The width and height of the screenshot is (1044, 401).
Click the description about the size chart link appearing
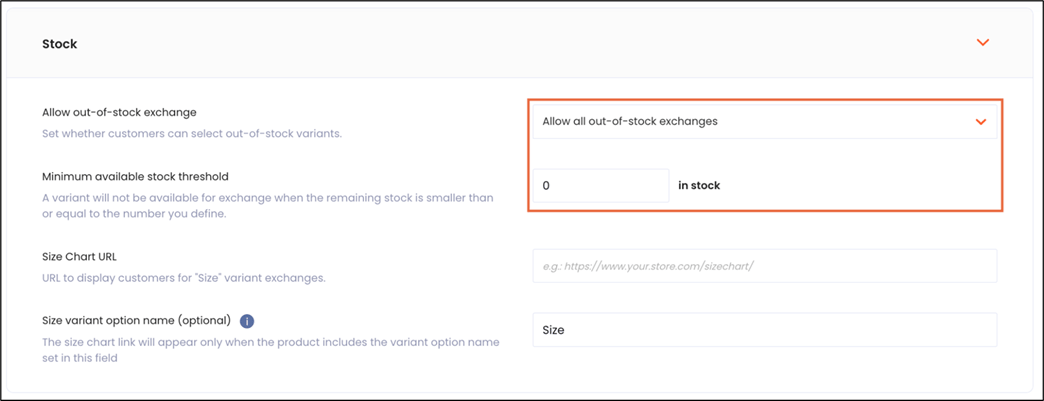(271, 350)
